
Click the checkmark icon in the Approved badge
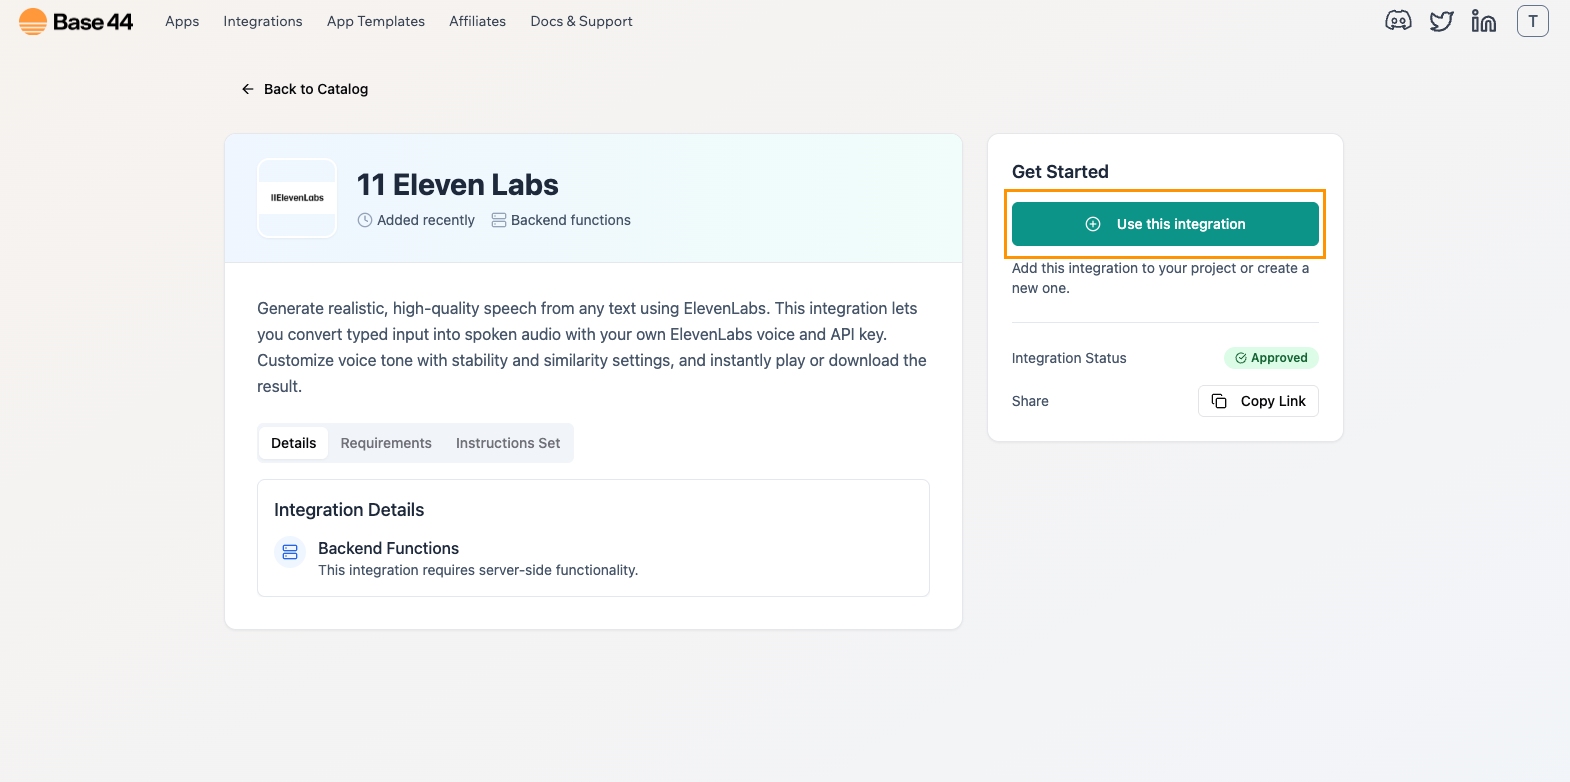1239,358
